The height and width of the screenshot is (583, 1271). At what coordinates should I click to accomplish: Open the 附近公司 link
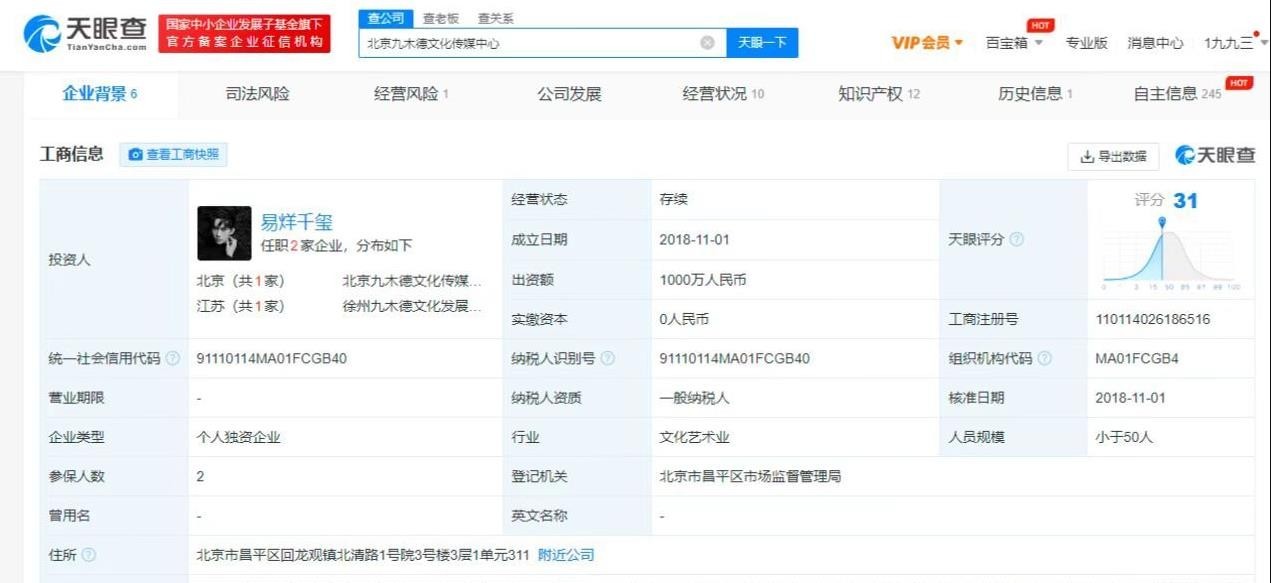point(566,555)
